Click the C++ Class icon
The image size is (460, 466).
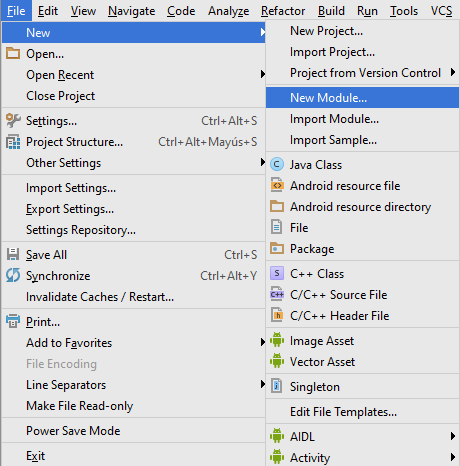tap(277, 274)
